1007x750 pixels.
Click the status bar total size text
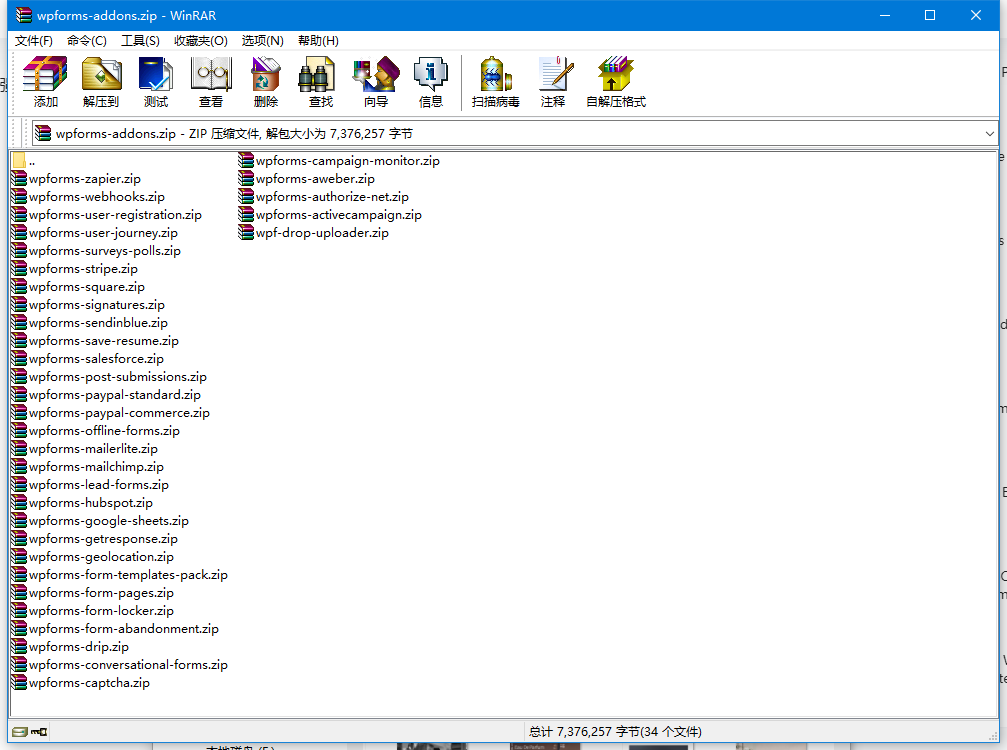615,731
